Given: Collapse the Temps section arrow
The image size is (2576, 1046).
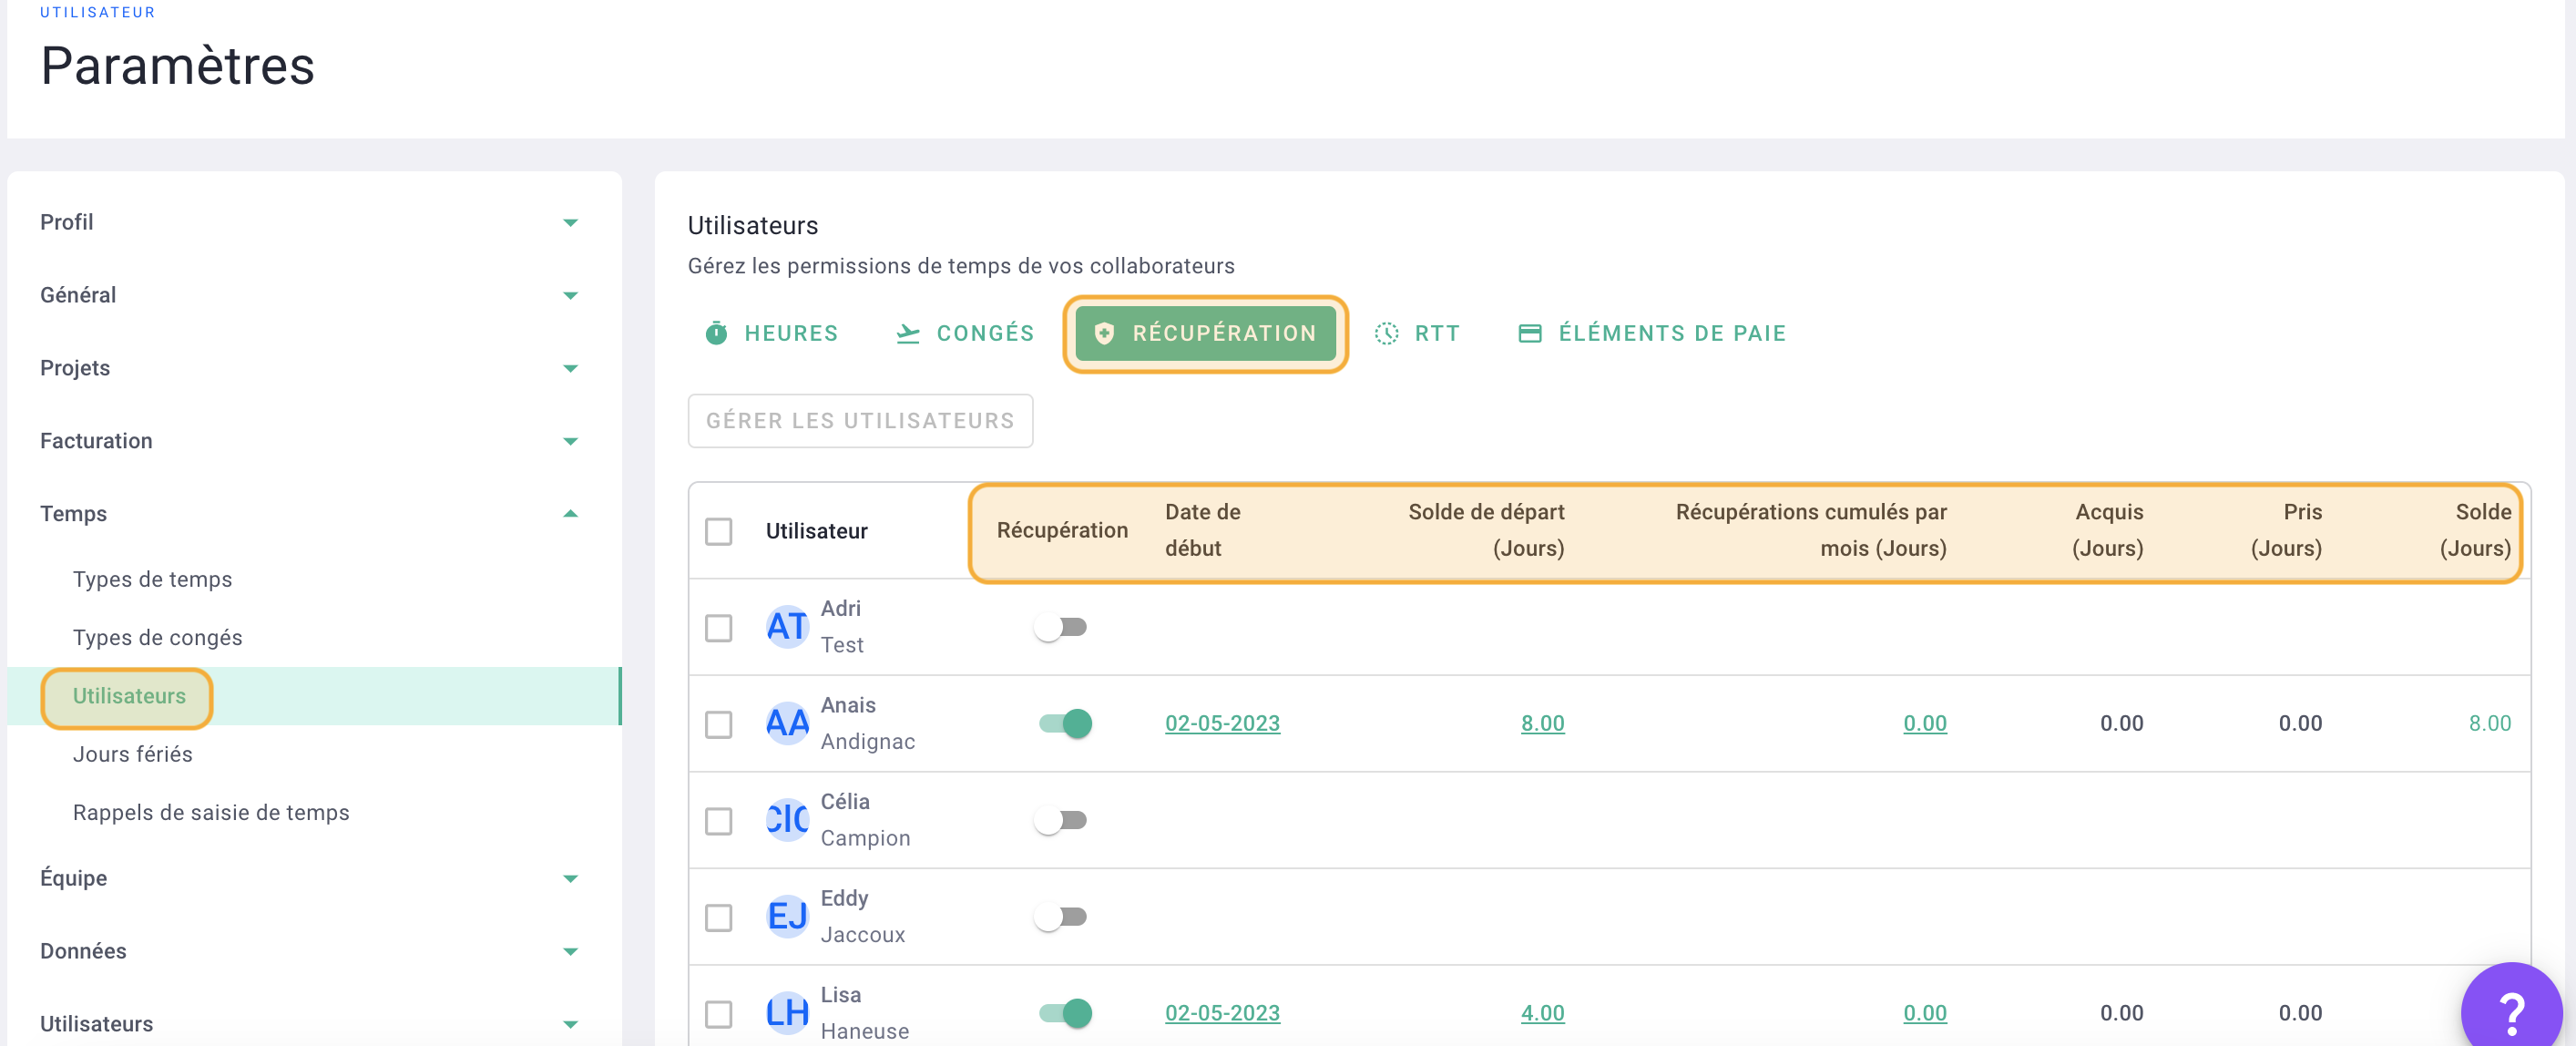Looking at the screenshot, I should [570, 513].
